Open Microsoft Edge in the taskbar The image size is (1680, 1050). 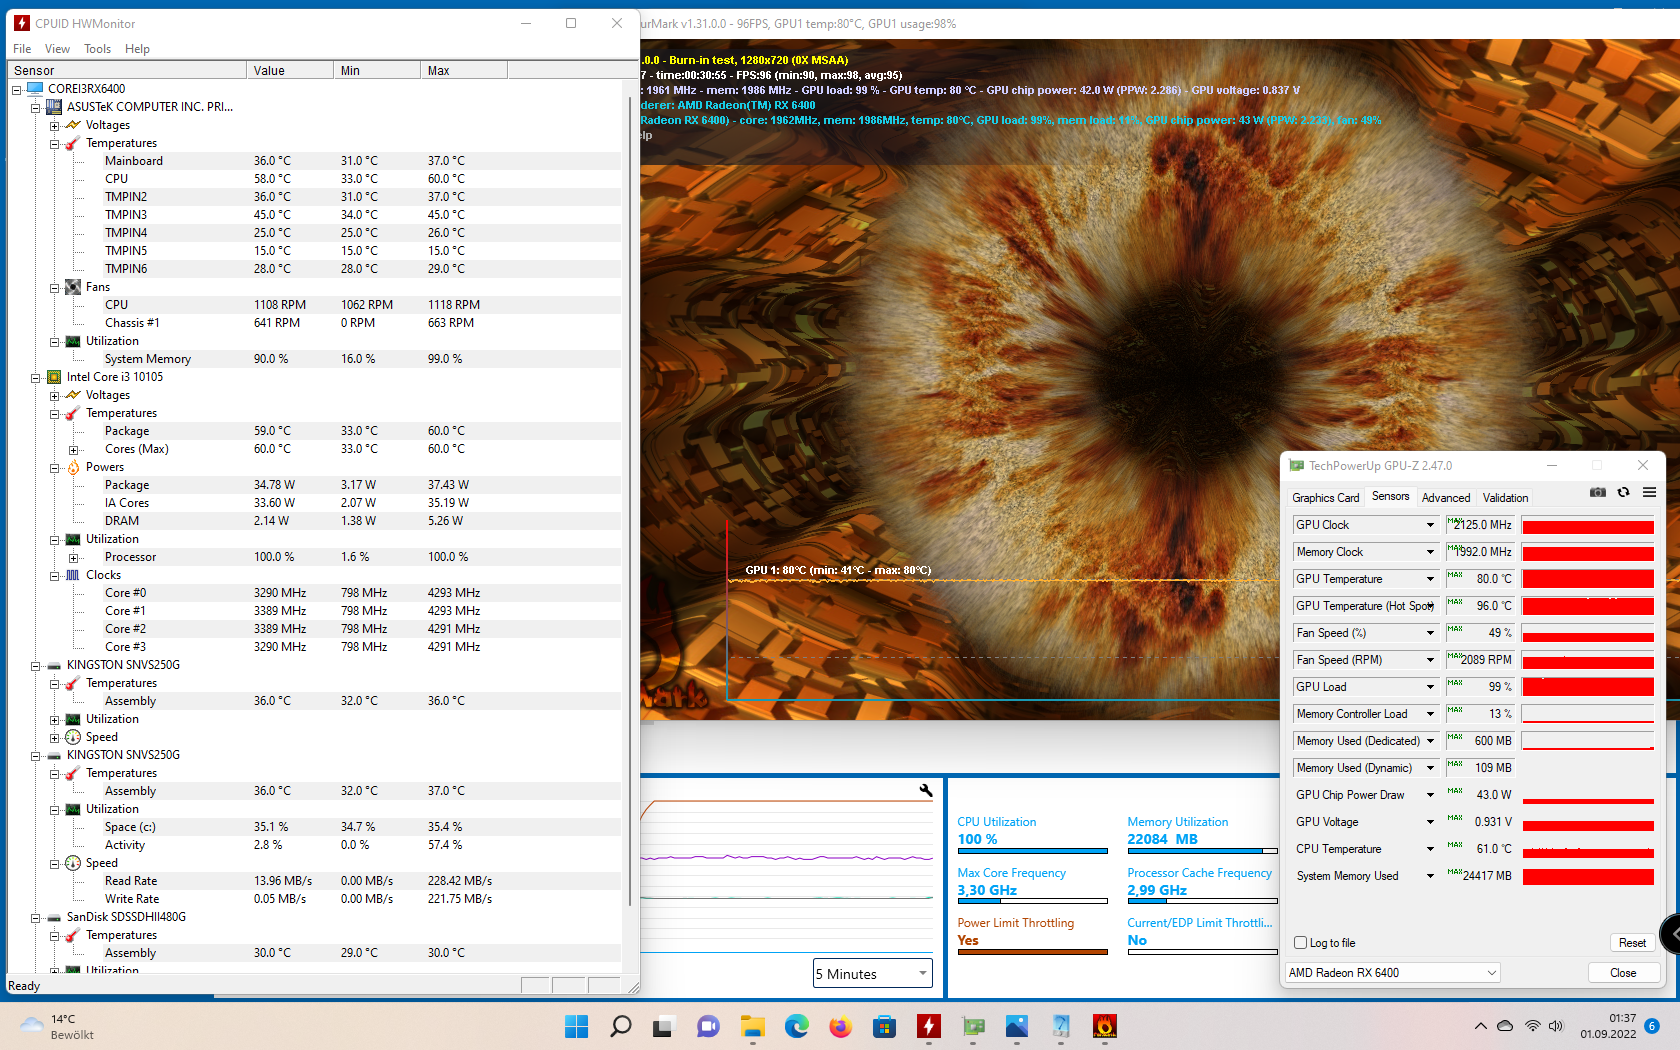(796, 1026)
